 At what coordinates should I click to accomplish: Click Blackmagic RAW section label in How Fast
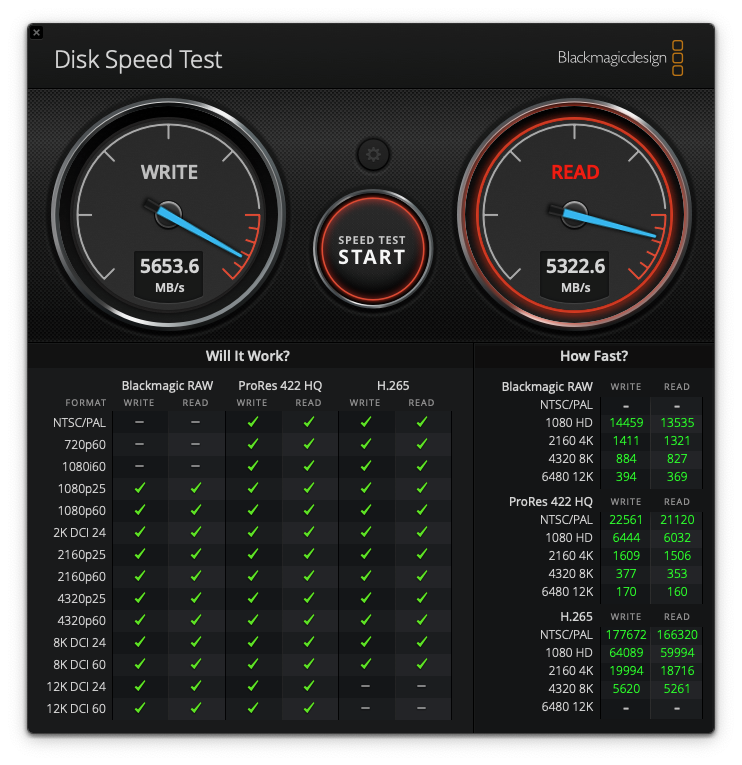click(547, 386)
